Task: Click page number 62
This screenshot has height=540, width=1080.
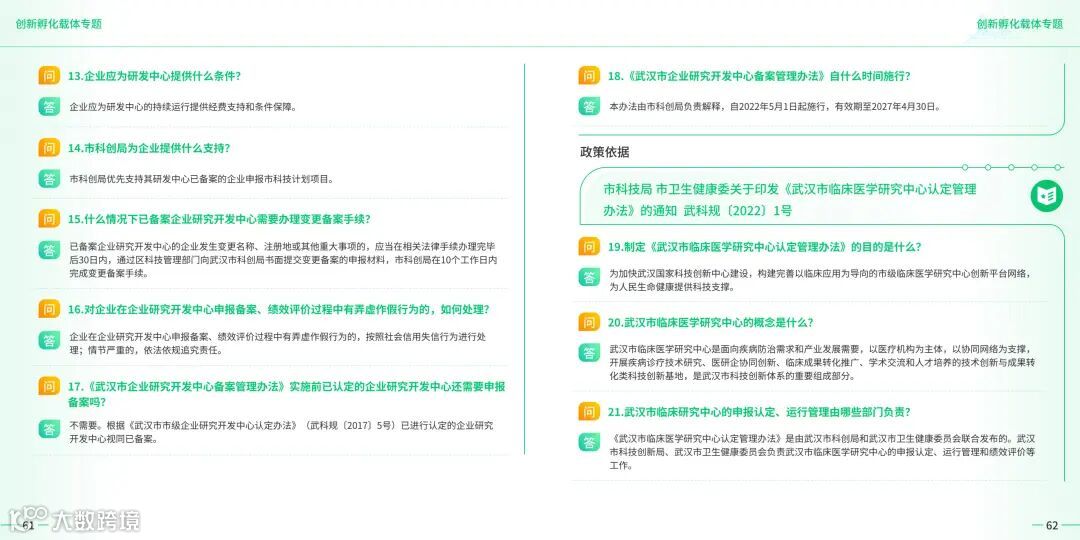Action: coord(1052,525)
